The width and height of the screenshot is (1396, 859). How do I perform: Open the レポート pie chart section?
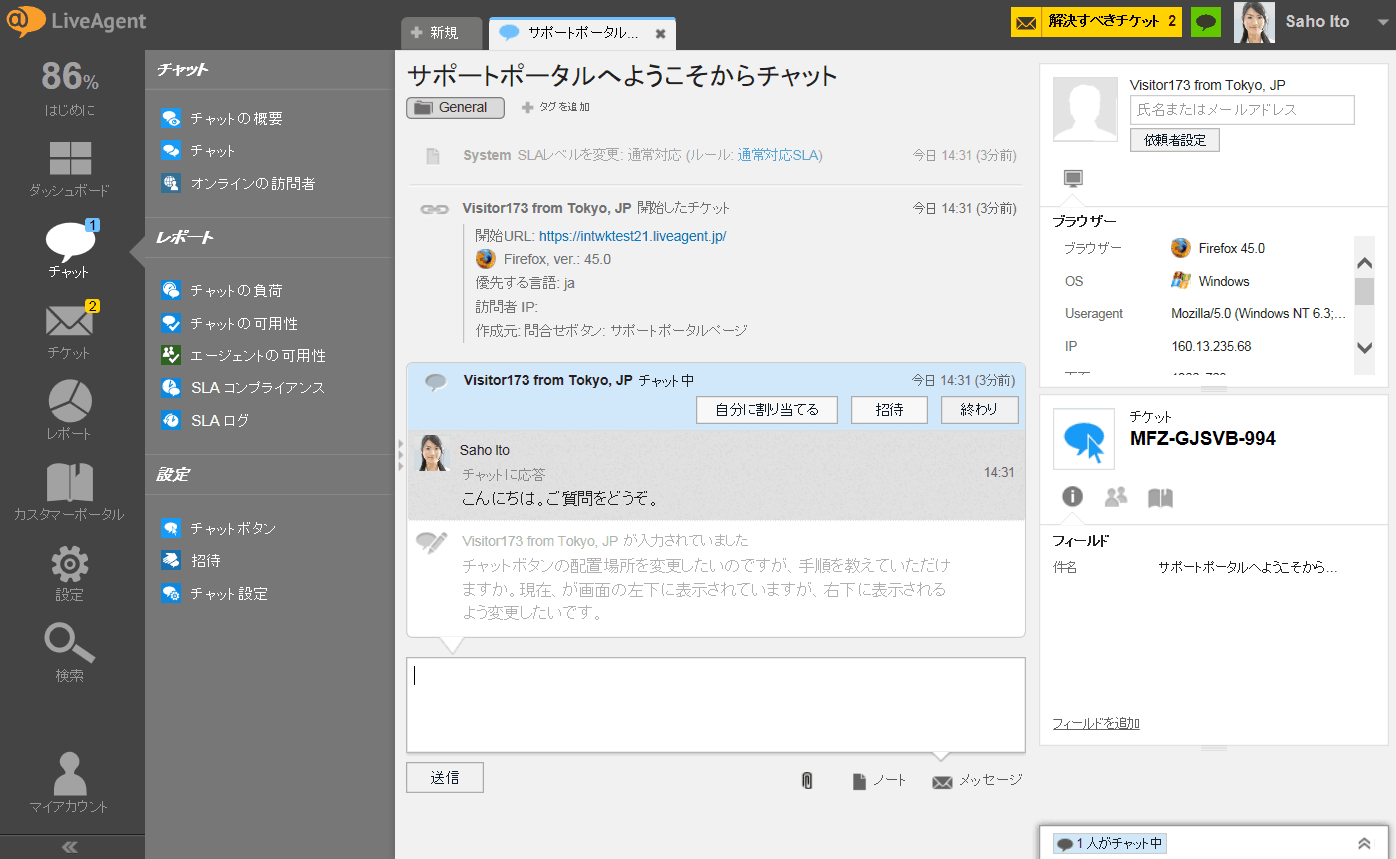[x=69, y=411]
